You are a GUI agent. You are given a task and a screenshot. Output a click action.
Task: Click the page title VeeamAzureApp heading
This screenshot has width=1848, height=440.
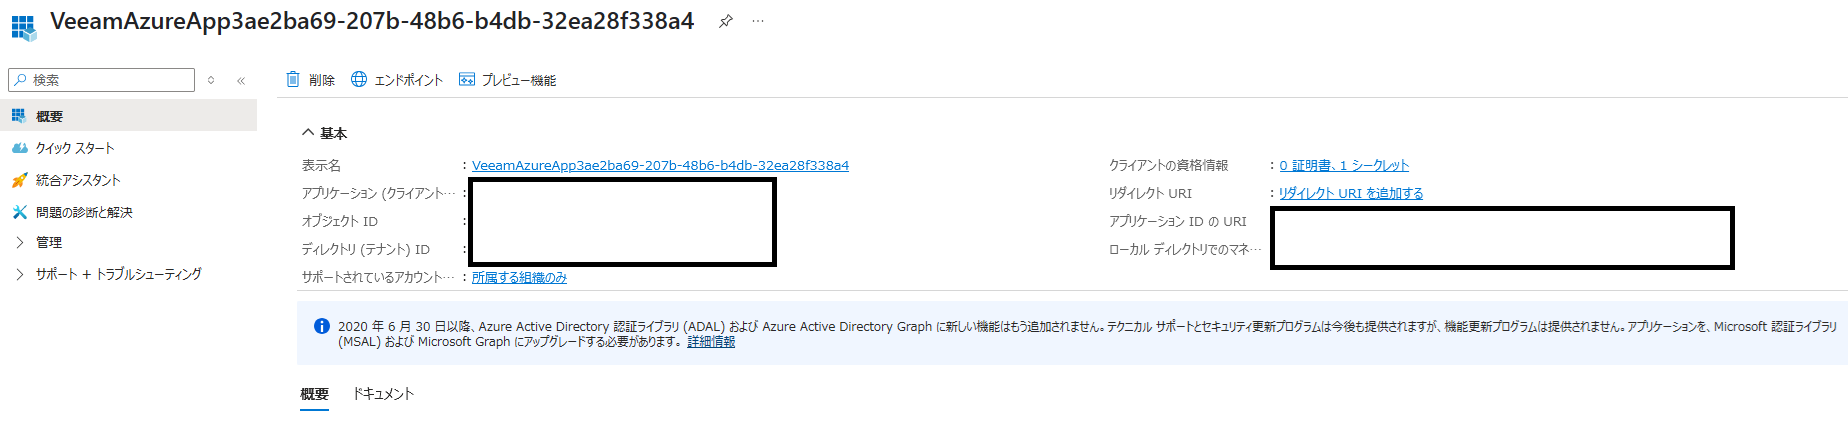[x=372, y=21]
